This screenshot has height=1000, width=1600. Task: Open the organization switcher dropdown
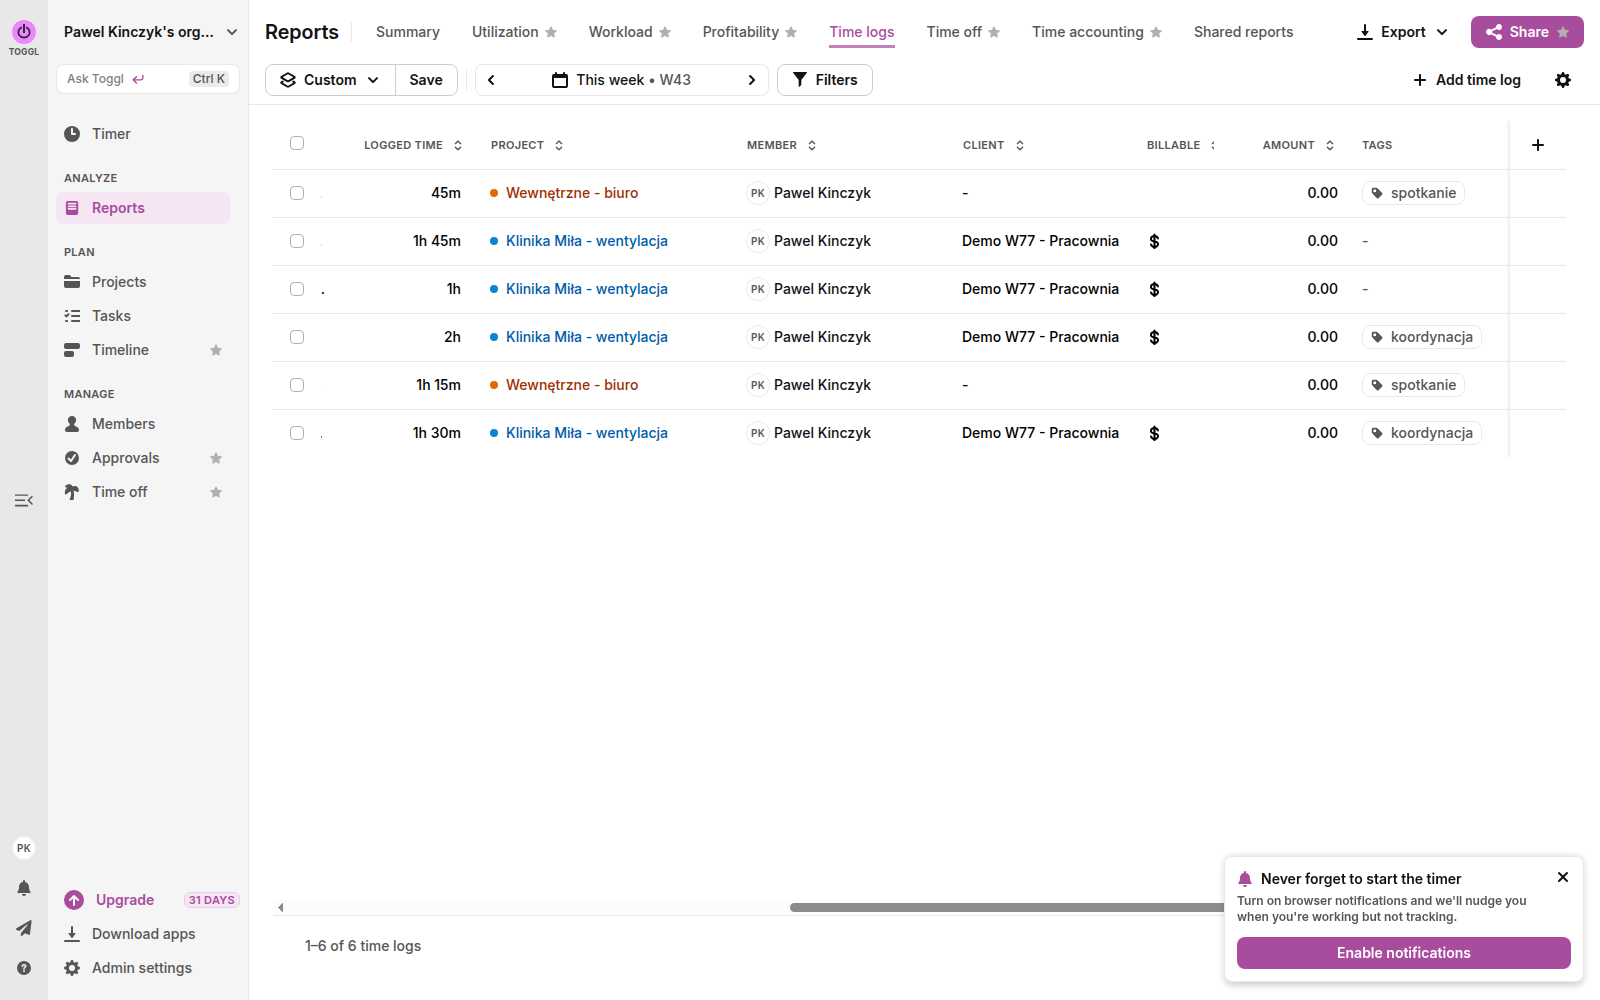tap(150, 32)
